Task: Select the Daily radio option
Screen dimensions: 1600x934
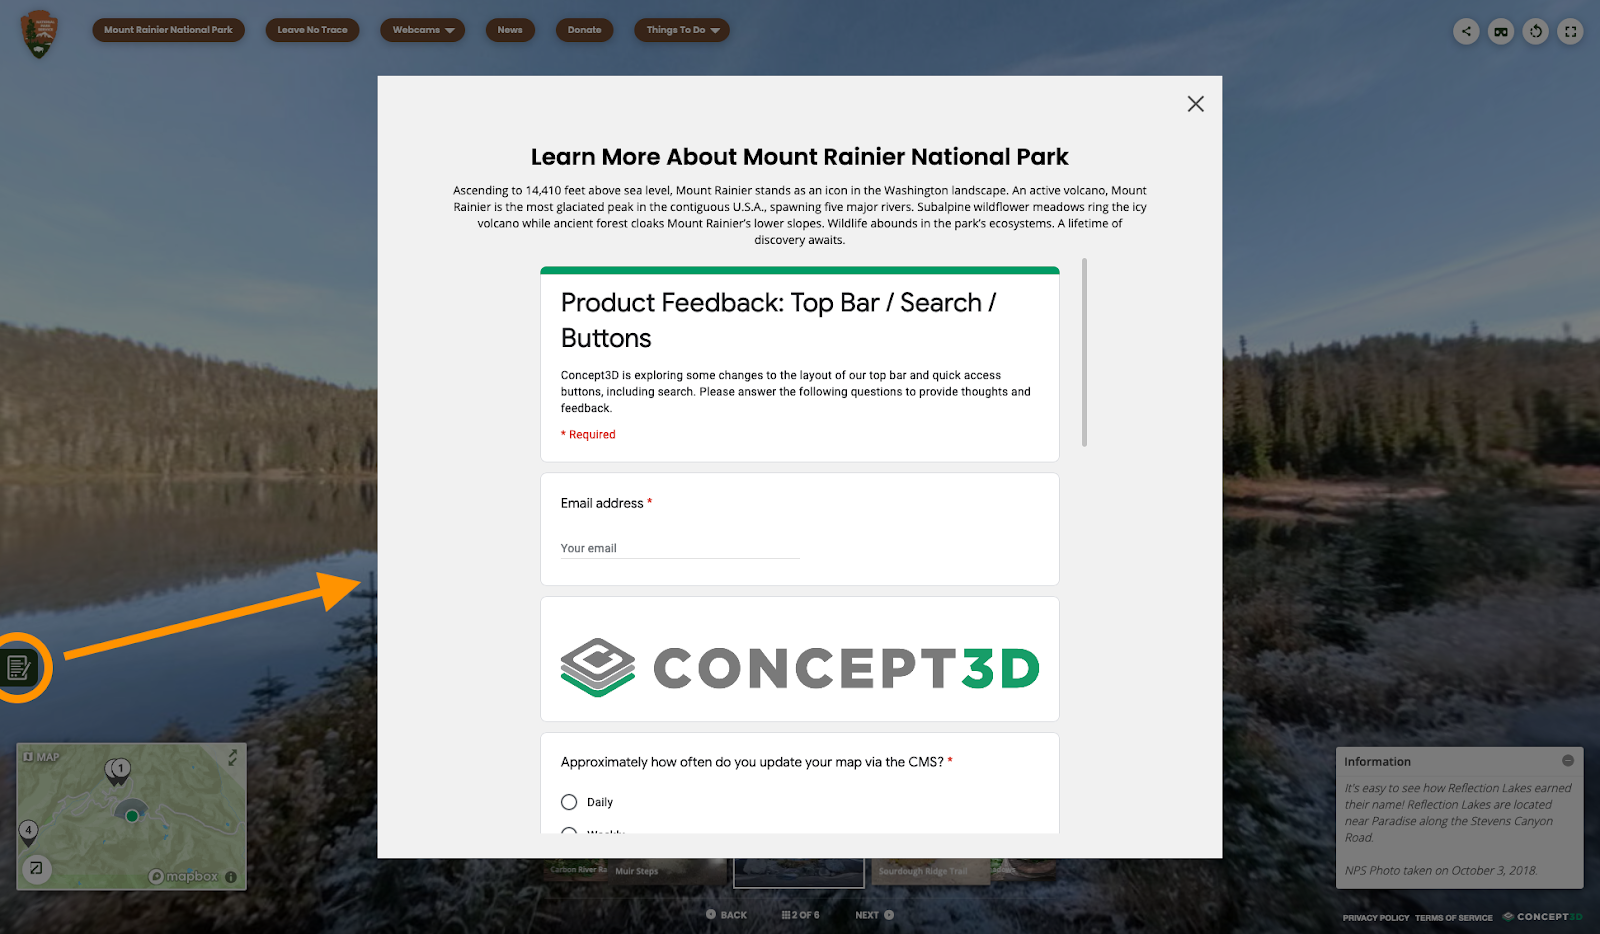Action: 569,802
